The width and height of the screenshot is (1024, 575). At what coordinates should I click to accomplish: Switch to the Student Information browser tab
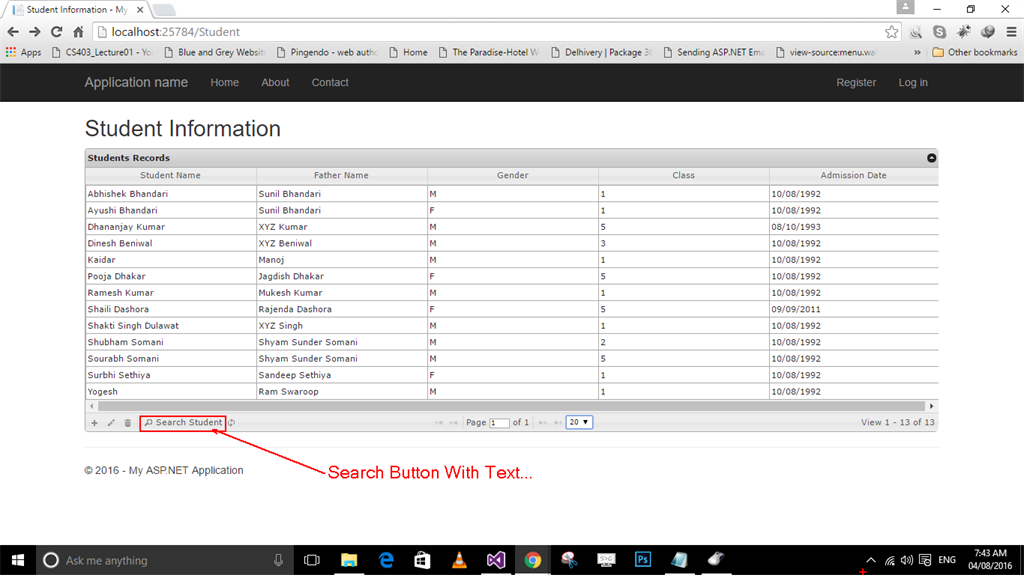click(x=77, y=10)
